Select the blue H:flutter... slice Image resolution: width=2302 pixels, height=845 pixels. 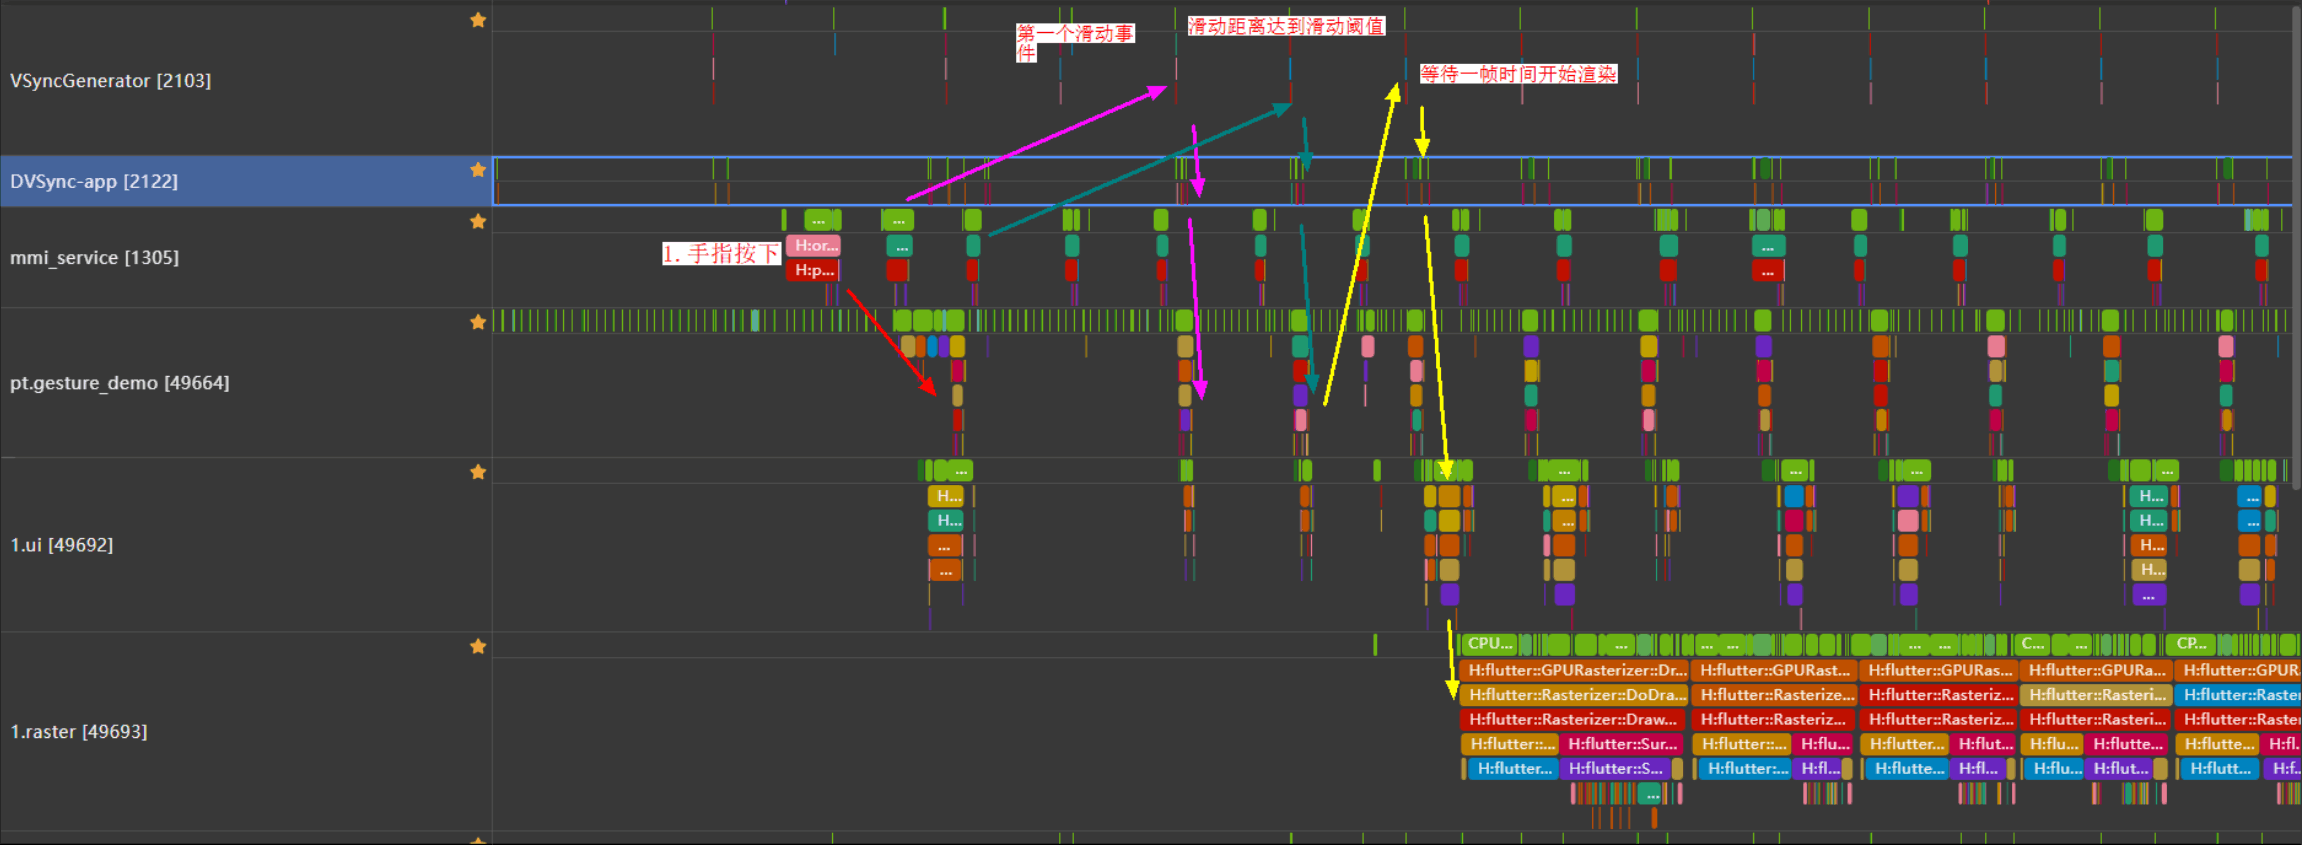point(1513,768)
